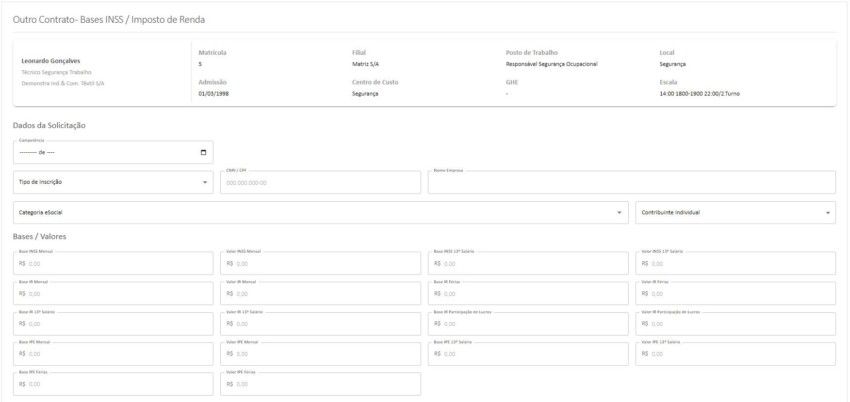This screenshot has width=850, height=402.
Task: Click the Competência month field
Action: point(28,153)
